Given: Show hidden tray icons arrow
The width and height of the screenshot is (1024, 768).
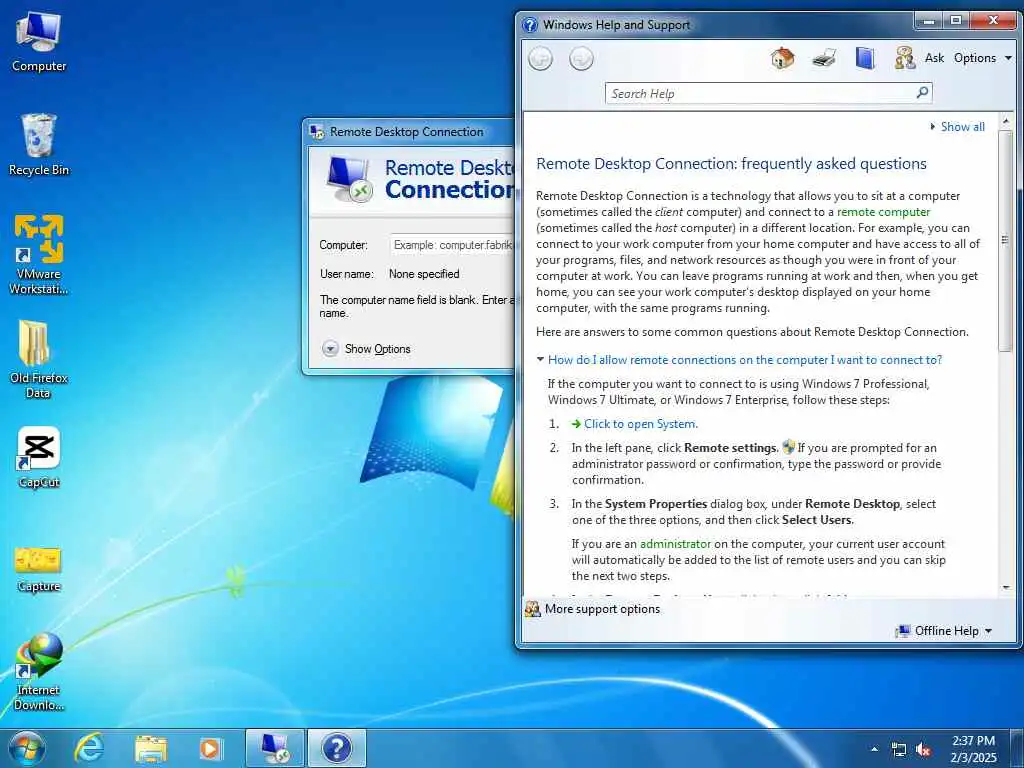Looking at the screenshot, I should coord(874,749).
